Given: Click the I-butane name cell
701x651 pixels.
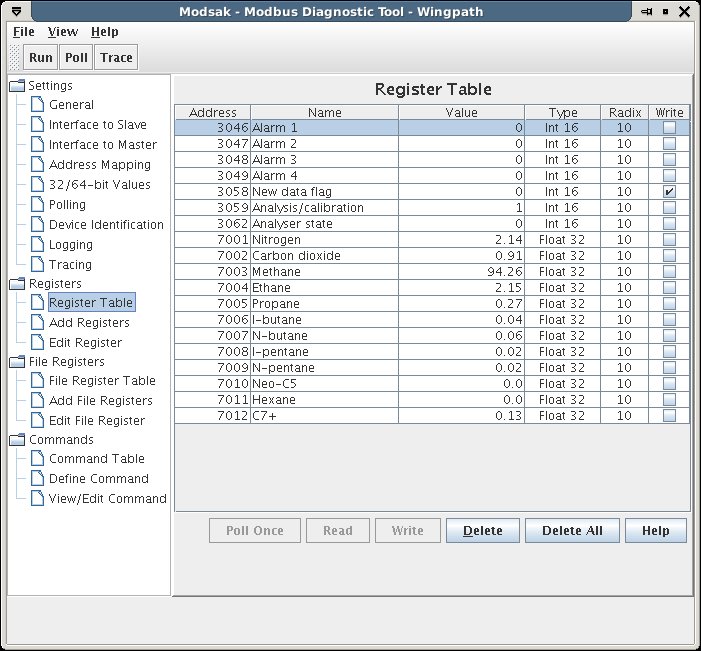Looking at the screenshot, I should click(325, 320).
